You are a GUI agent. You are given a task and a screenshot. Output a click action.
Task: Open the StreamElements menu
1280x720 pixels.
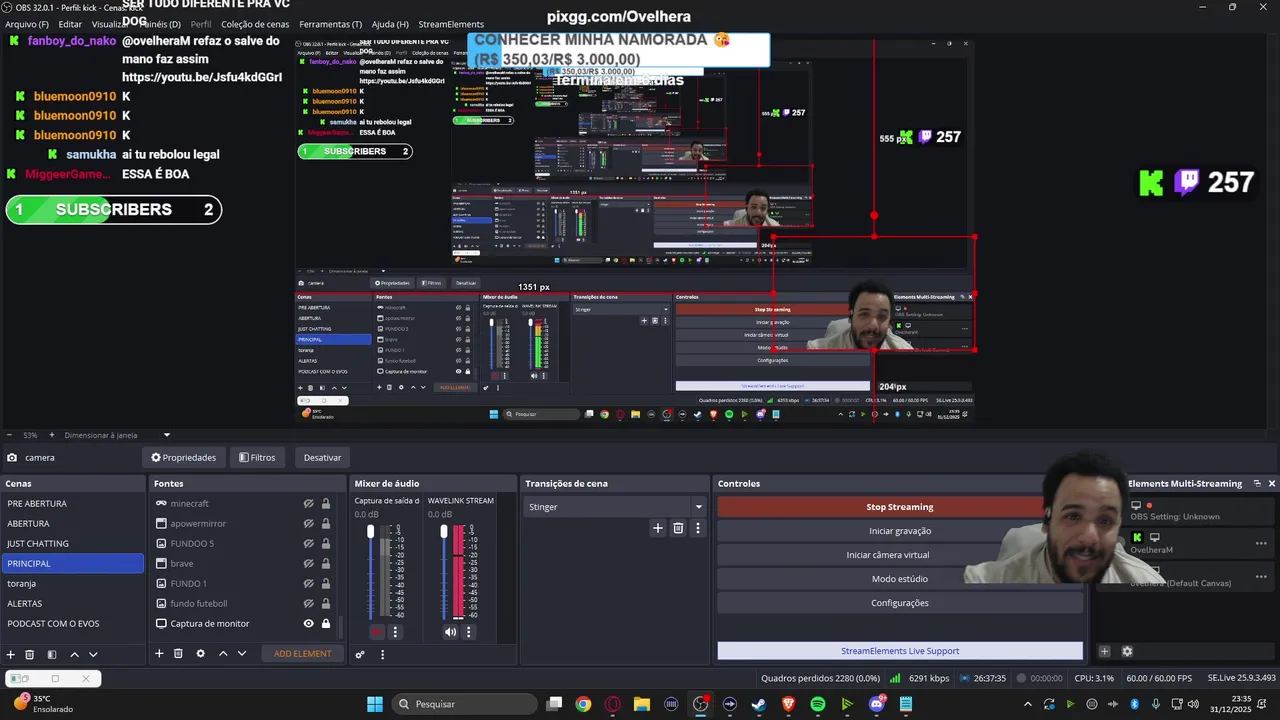[x=451, y=24]
